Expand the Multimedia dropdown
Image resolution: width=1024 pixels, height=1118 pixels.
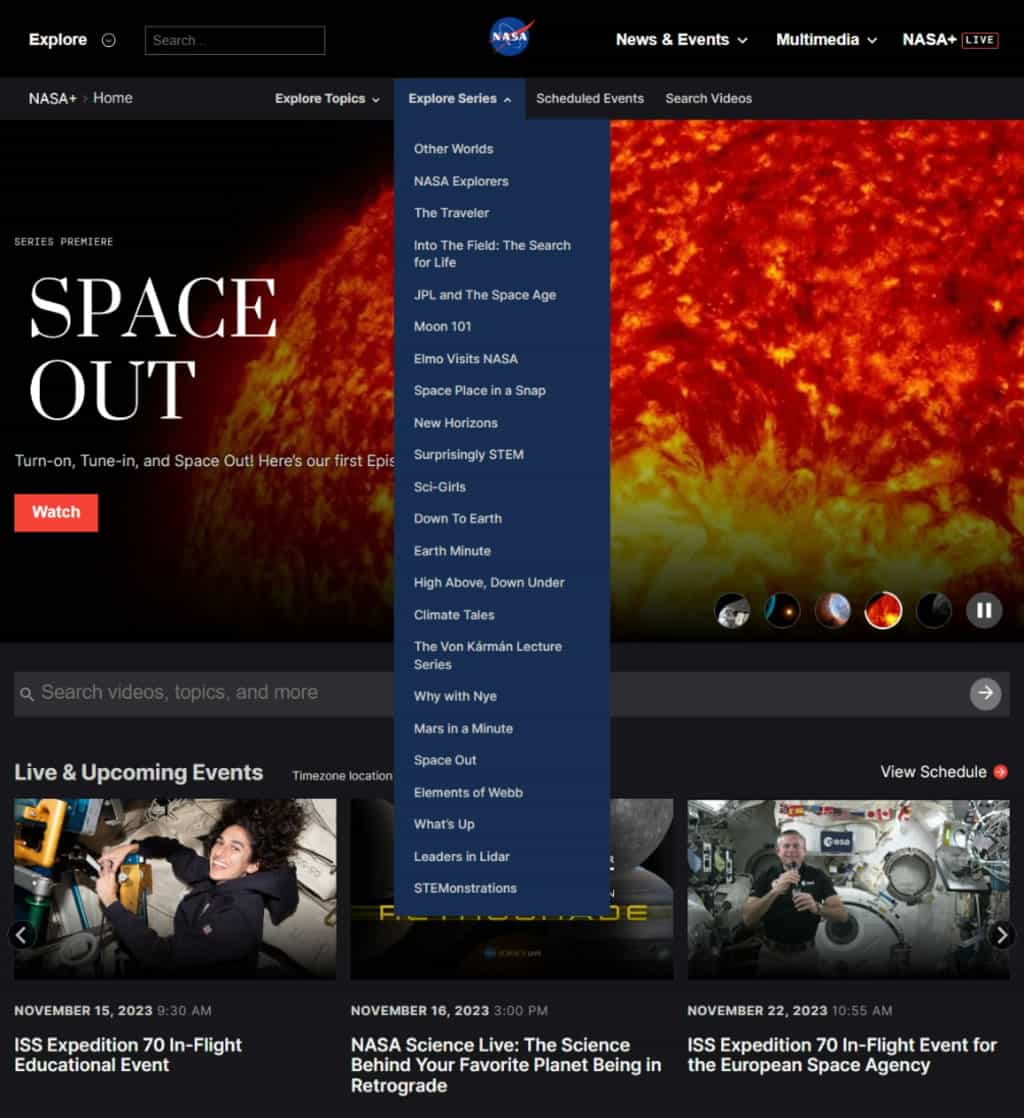pyautogui.click(x=826, y=40)
